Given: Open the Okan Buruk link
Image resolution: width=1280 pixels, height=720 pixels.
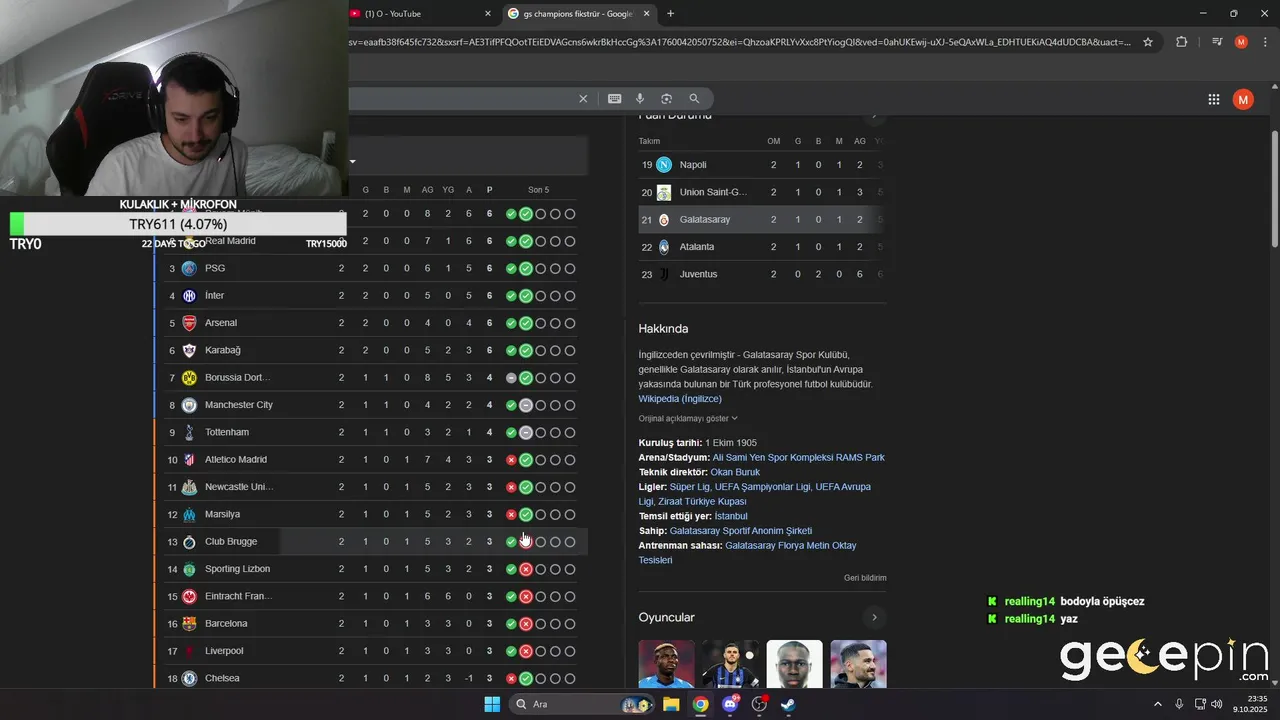Looking at the screenshot, I should pos(735,472).
